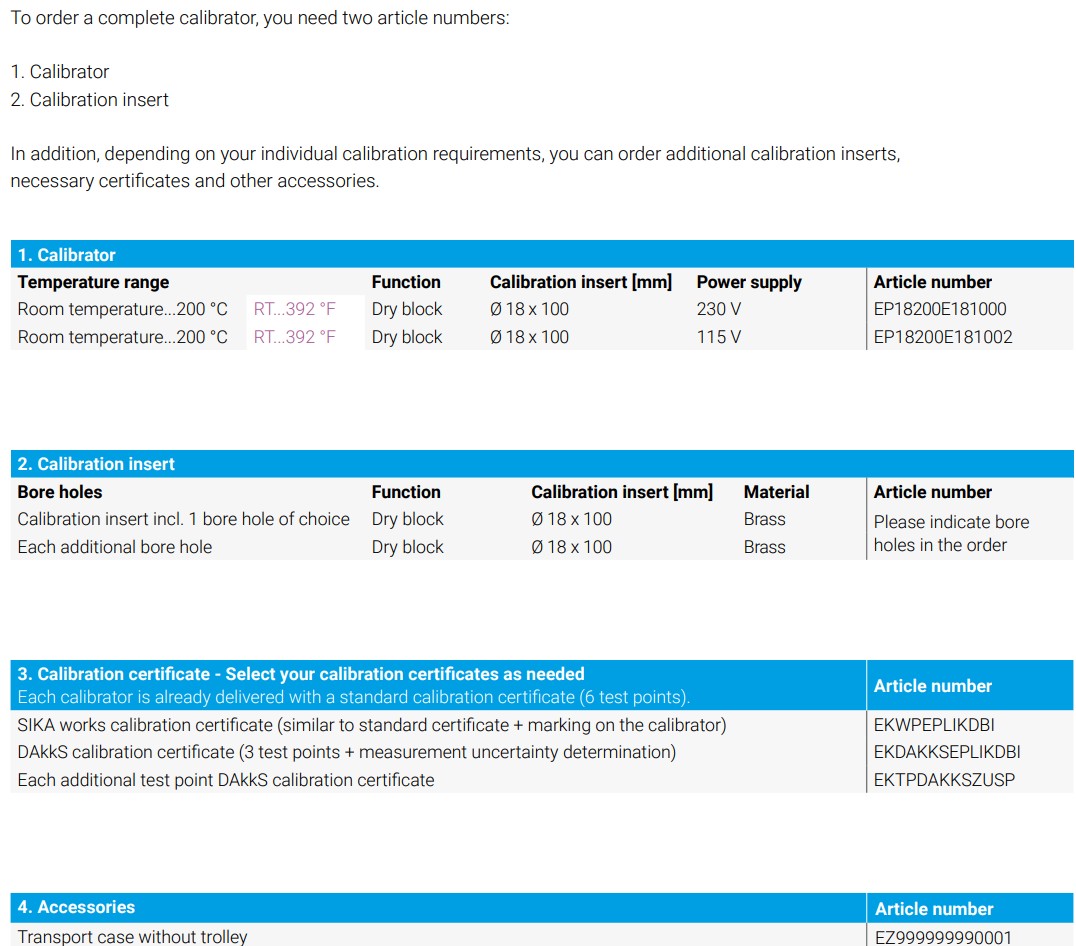This screenshot has height=946, width=1076.
Task: Click the "SIKA works calibration certificate" line
Action: pyautogui.click(x=371, y=725)
